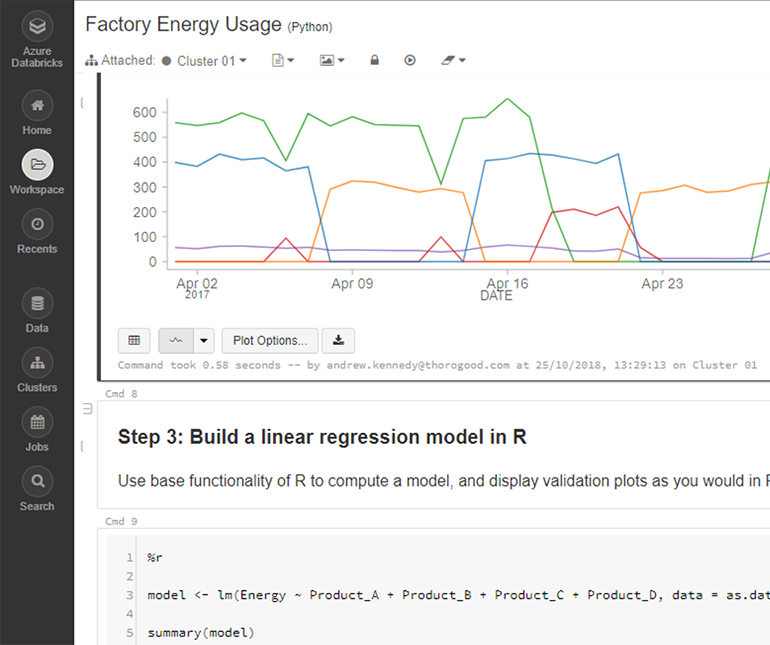Click the Cmd 8 label
This screenshot has width=770, height=645.
click(x=121, y=393)
